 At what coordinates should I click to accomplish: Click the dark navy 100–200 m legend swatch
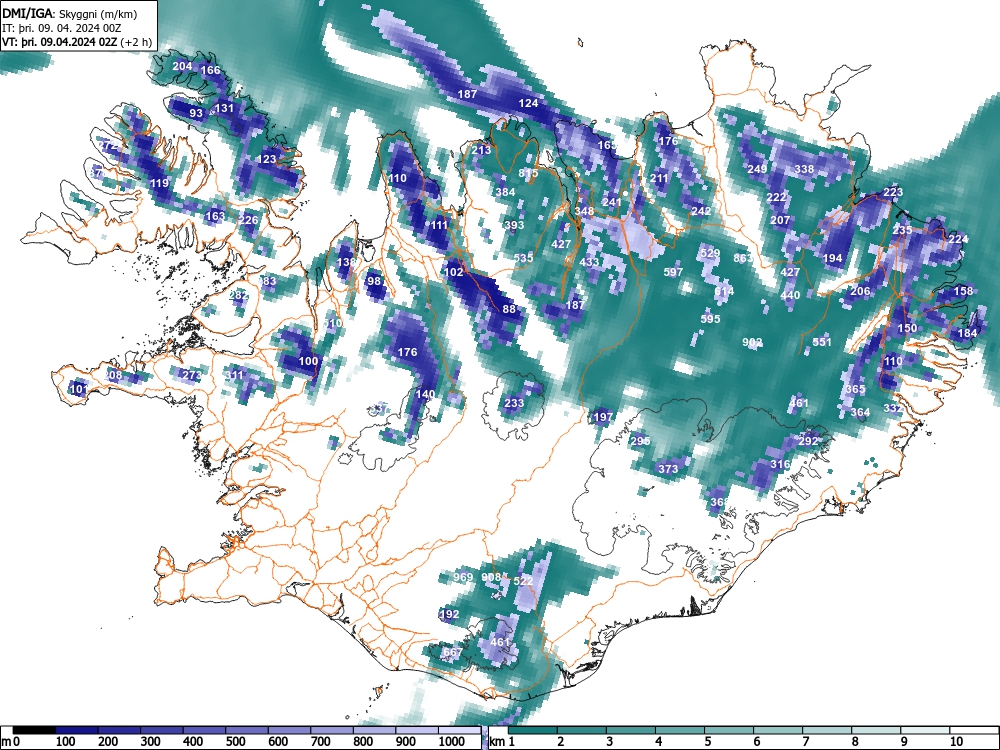[77, 730]
